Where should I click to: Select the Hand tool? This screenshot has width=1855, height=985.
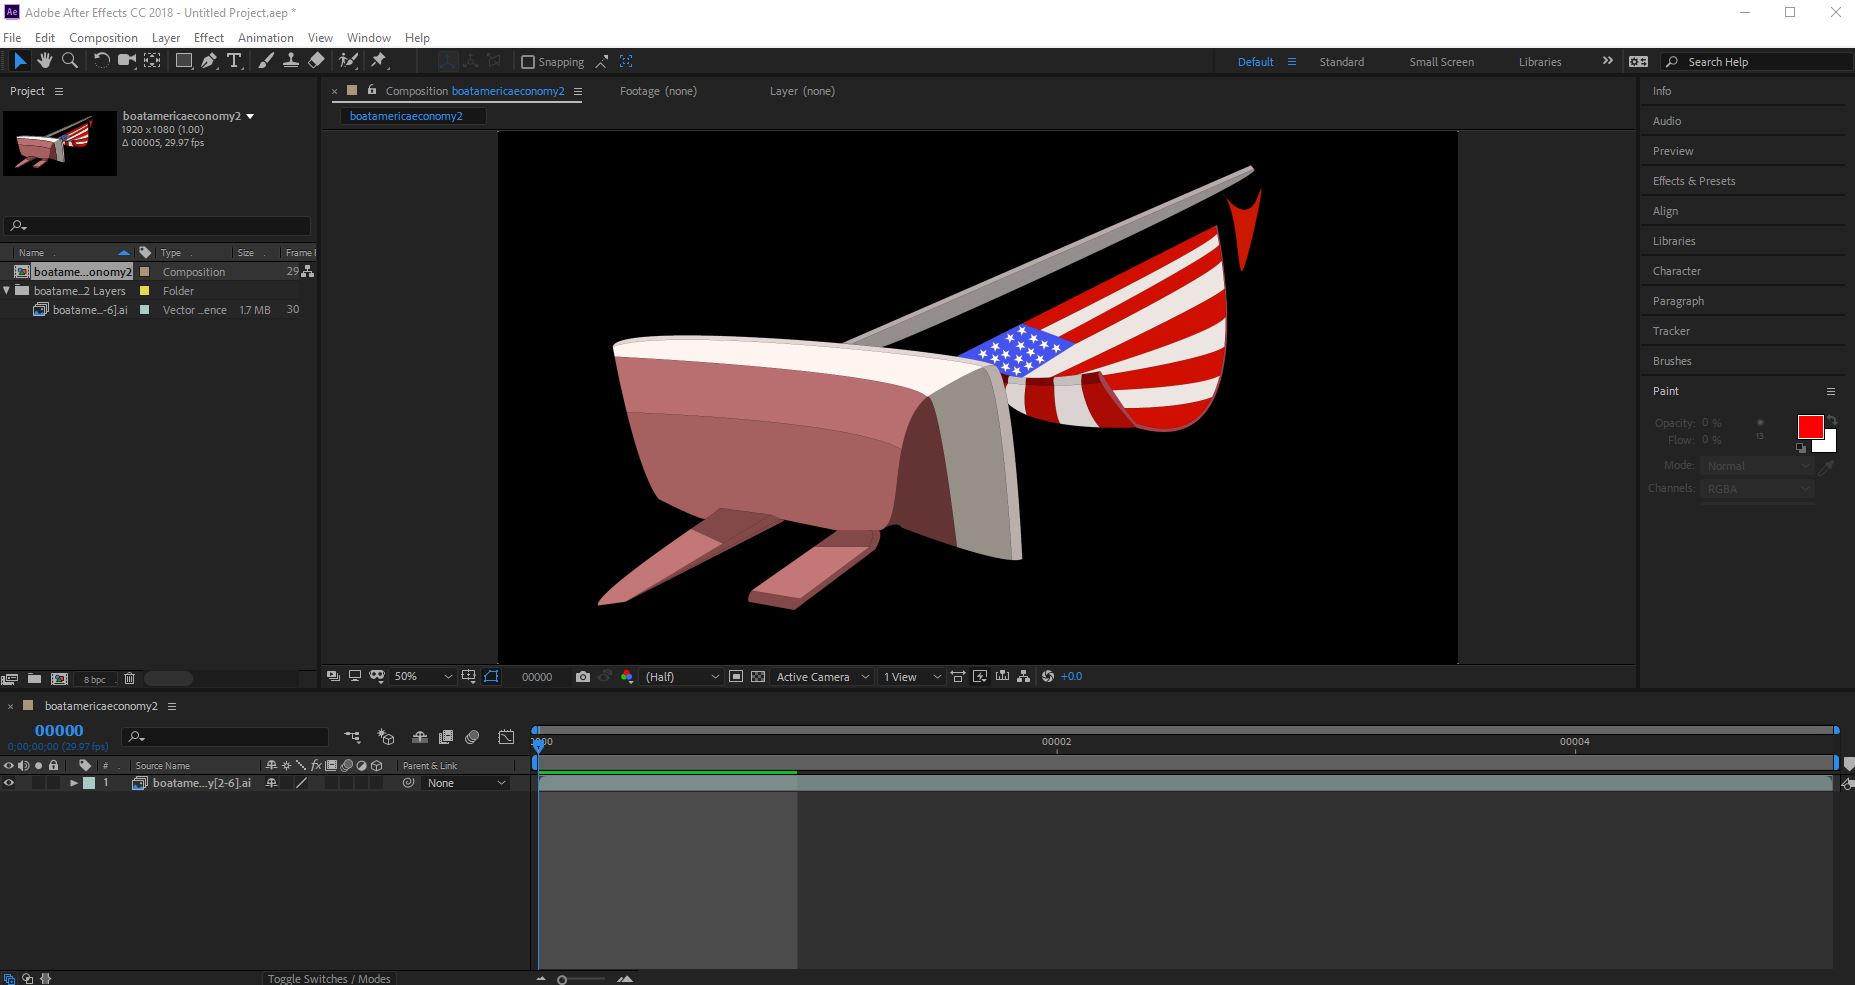45,61
